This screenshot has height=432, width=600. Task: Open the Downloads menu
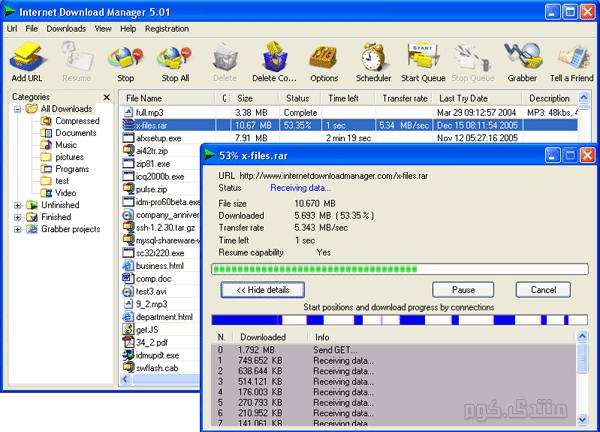click(66, 29)
